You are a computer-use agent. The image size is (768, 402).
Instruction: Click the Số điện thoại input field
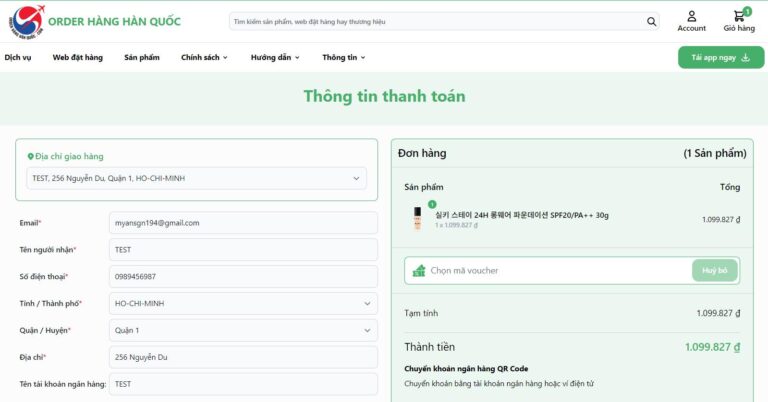[243, 276]
